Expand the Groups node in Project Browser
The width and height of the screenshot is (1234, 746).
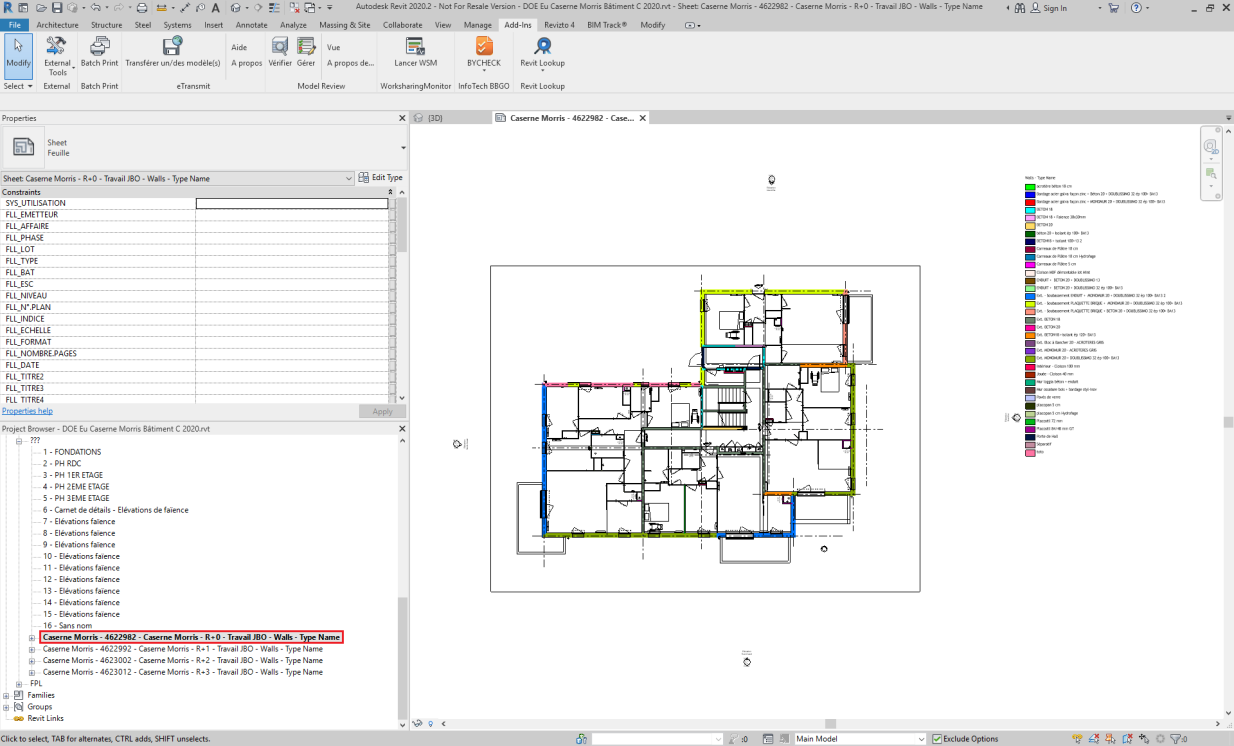tap(7, 707)
